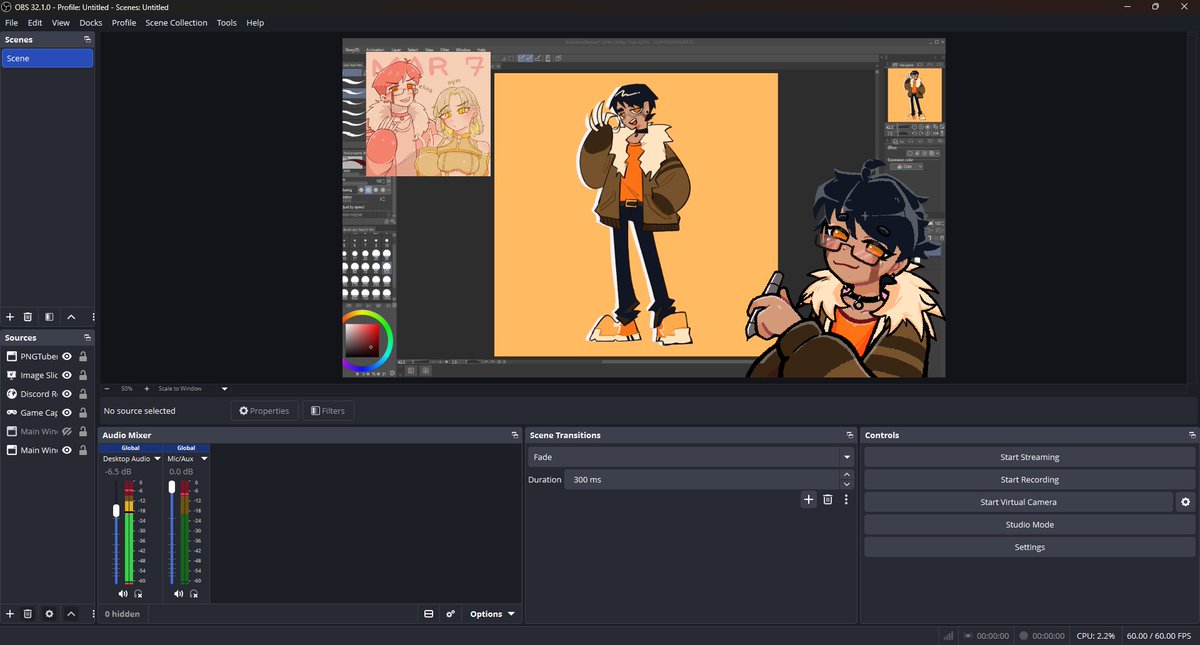This screenshot has width=1200, height=645.
Task: Open source properties gear in the Sources toolbar
Action: click(49, 614)
